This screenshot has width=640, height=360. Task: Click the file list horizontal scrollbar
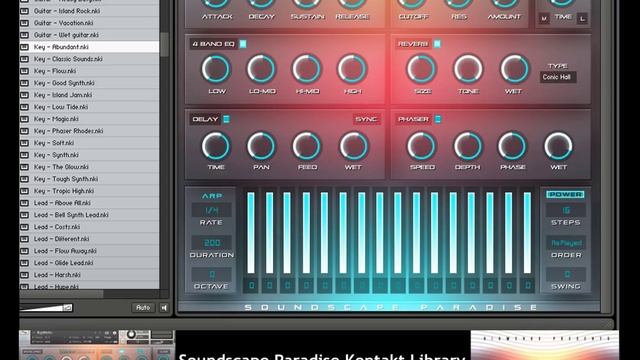coord(61,294)
